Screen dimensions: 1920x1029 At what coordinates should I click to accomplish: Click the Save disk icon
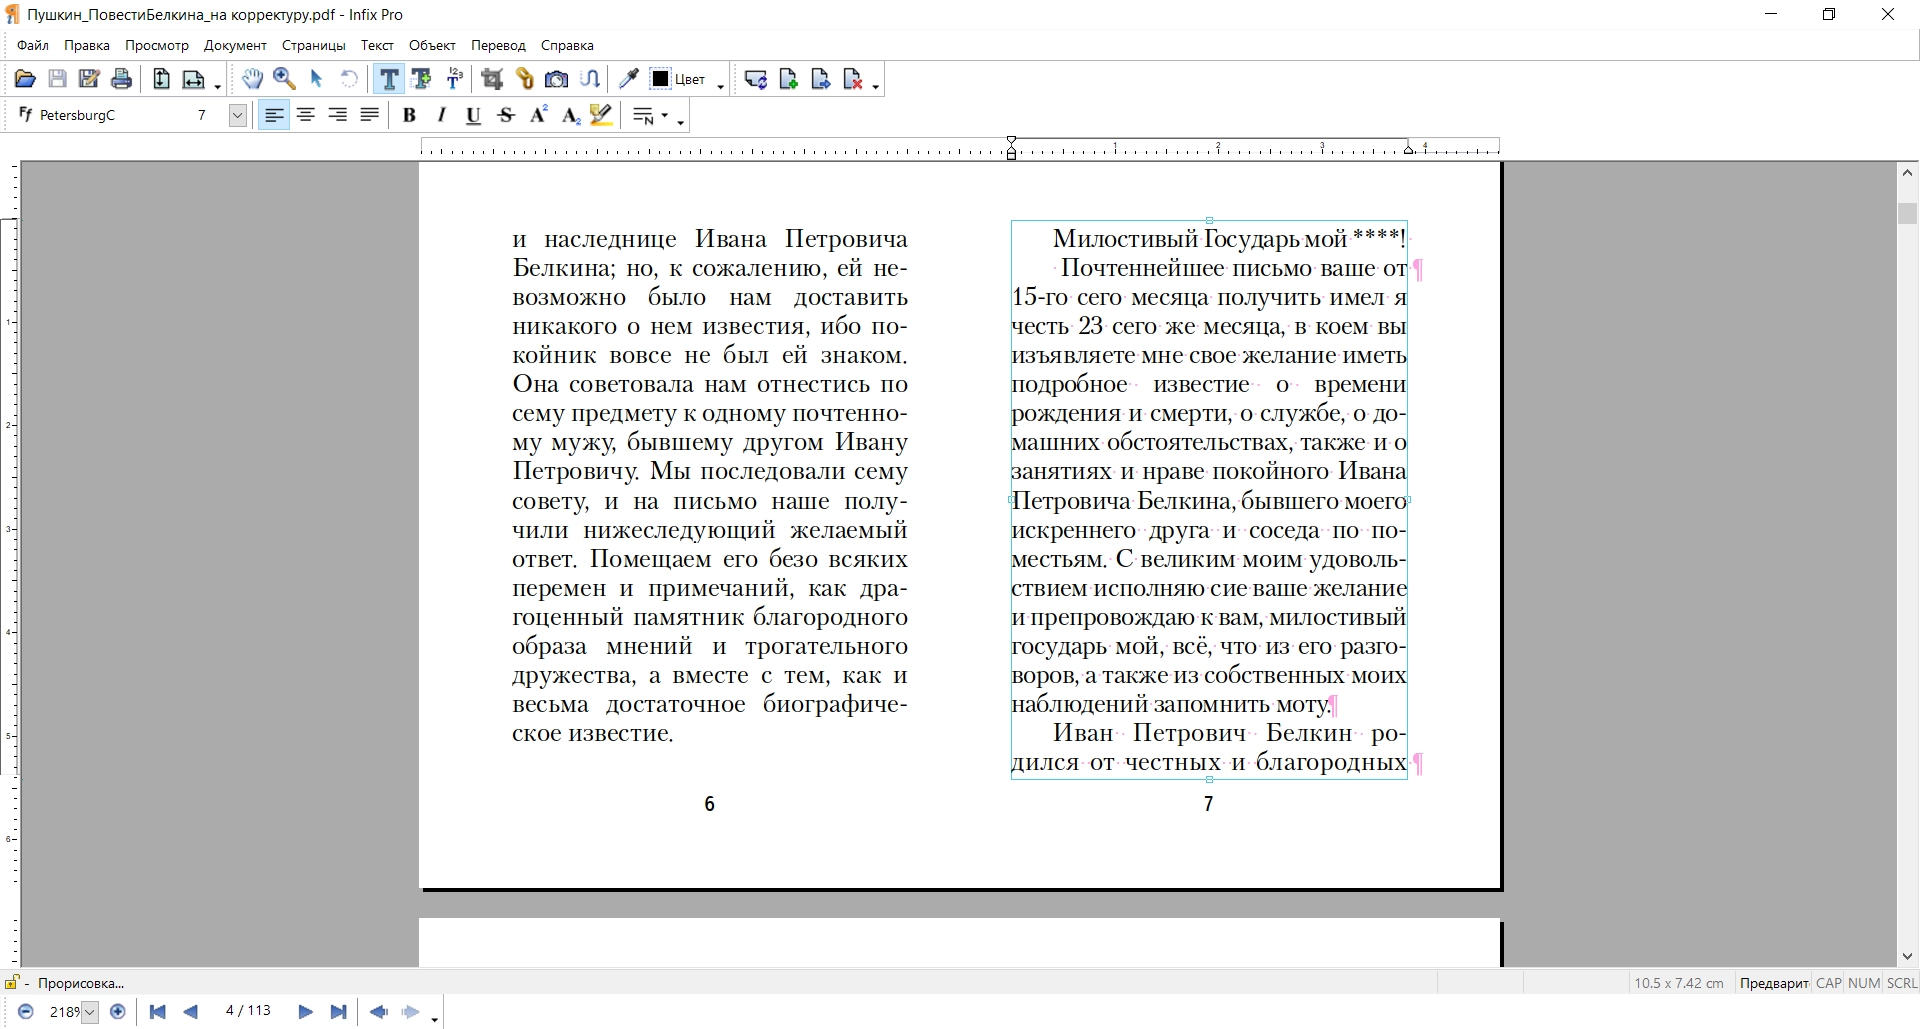pyautogui.click(x=57, y=79)
